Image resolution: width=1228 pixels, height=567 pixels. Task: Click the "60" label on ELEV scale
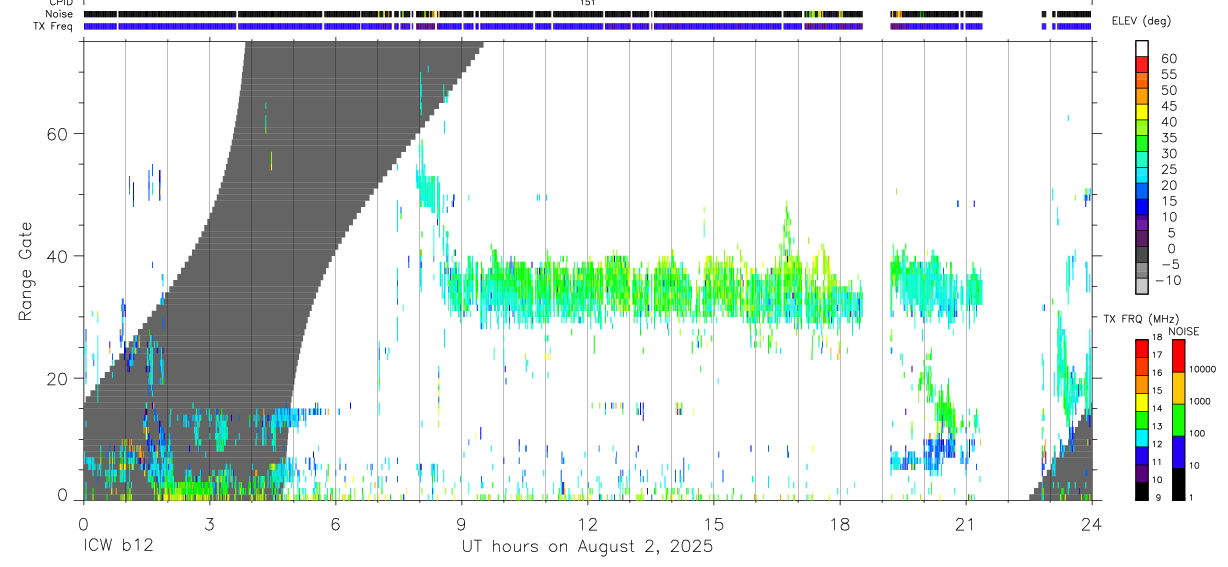coord(1168,59)
